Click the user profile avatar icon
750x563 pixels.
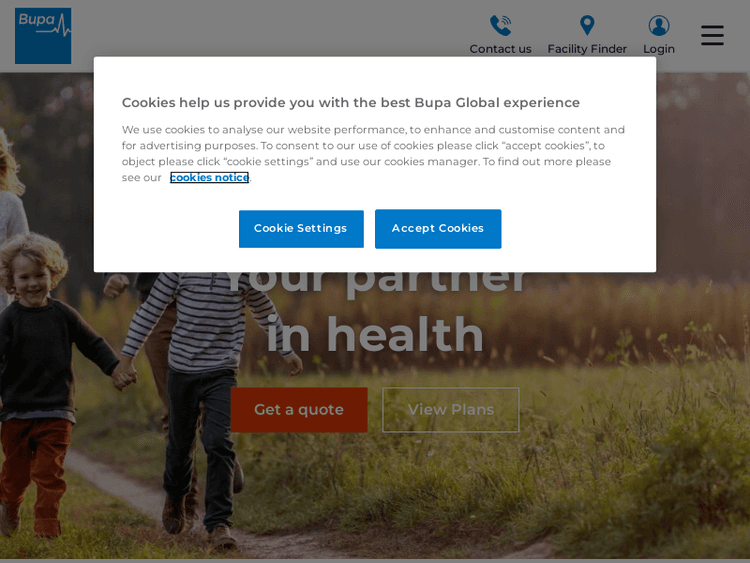(659, 25)
